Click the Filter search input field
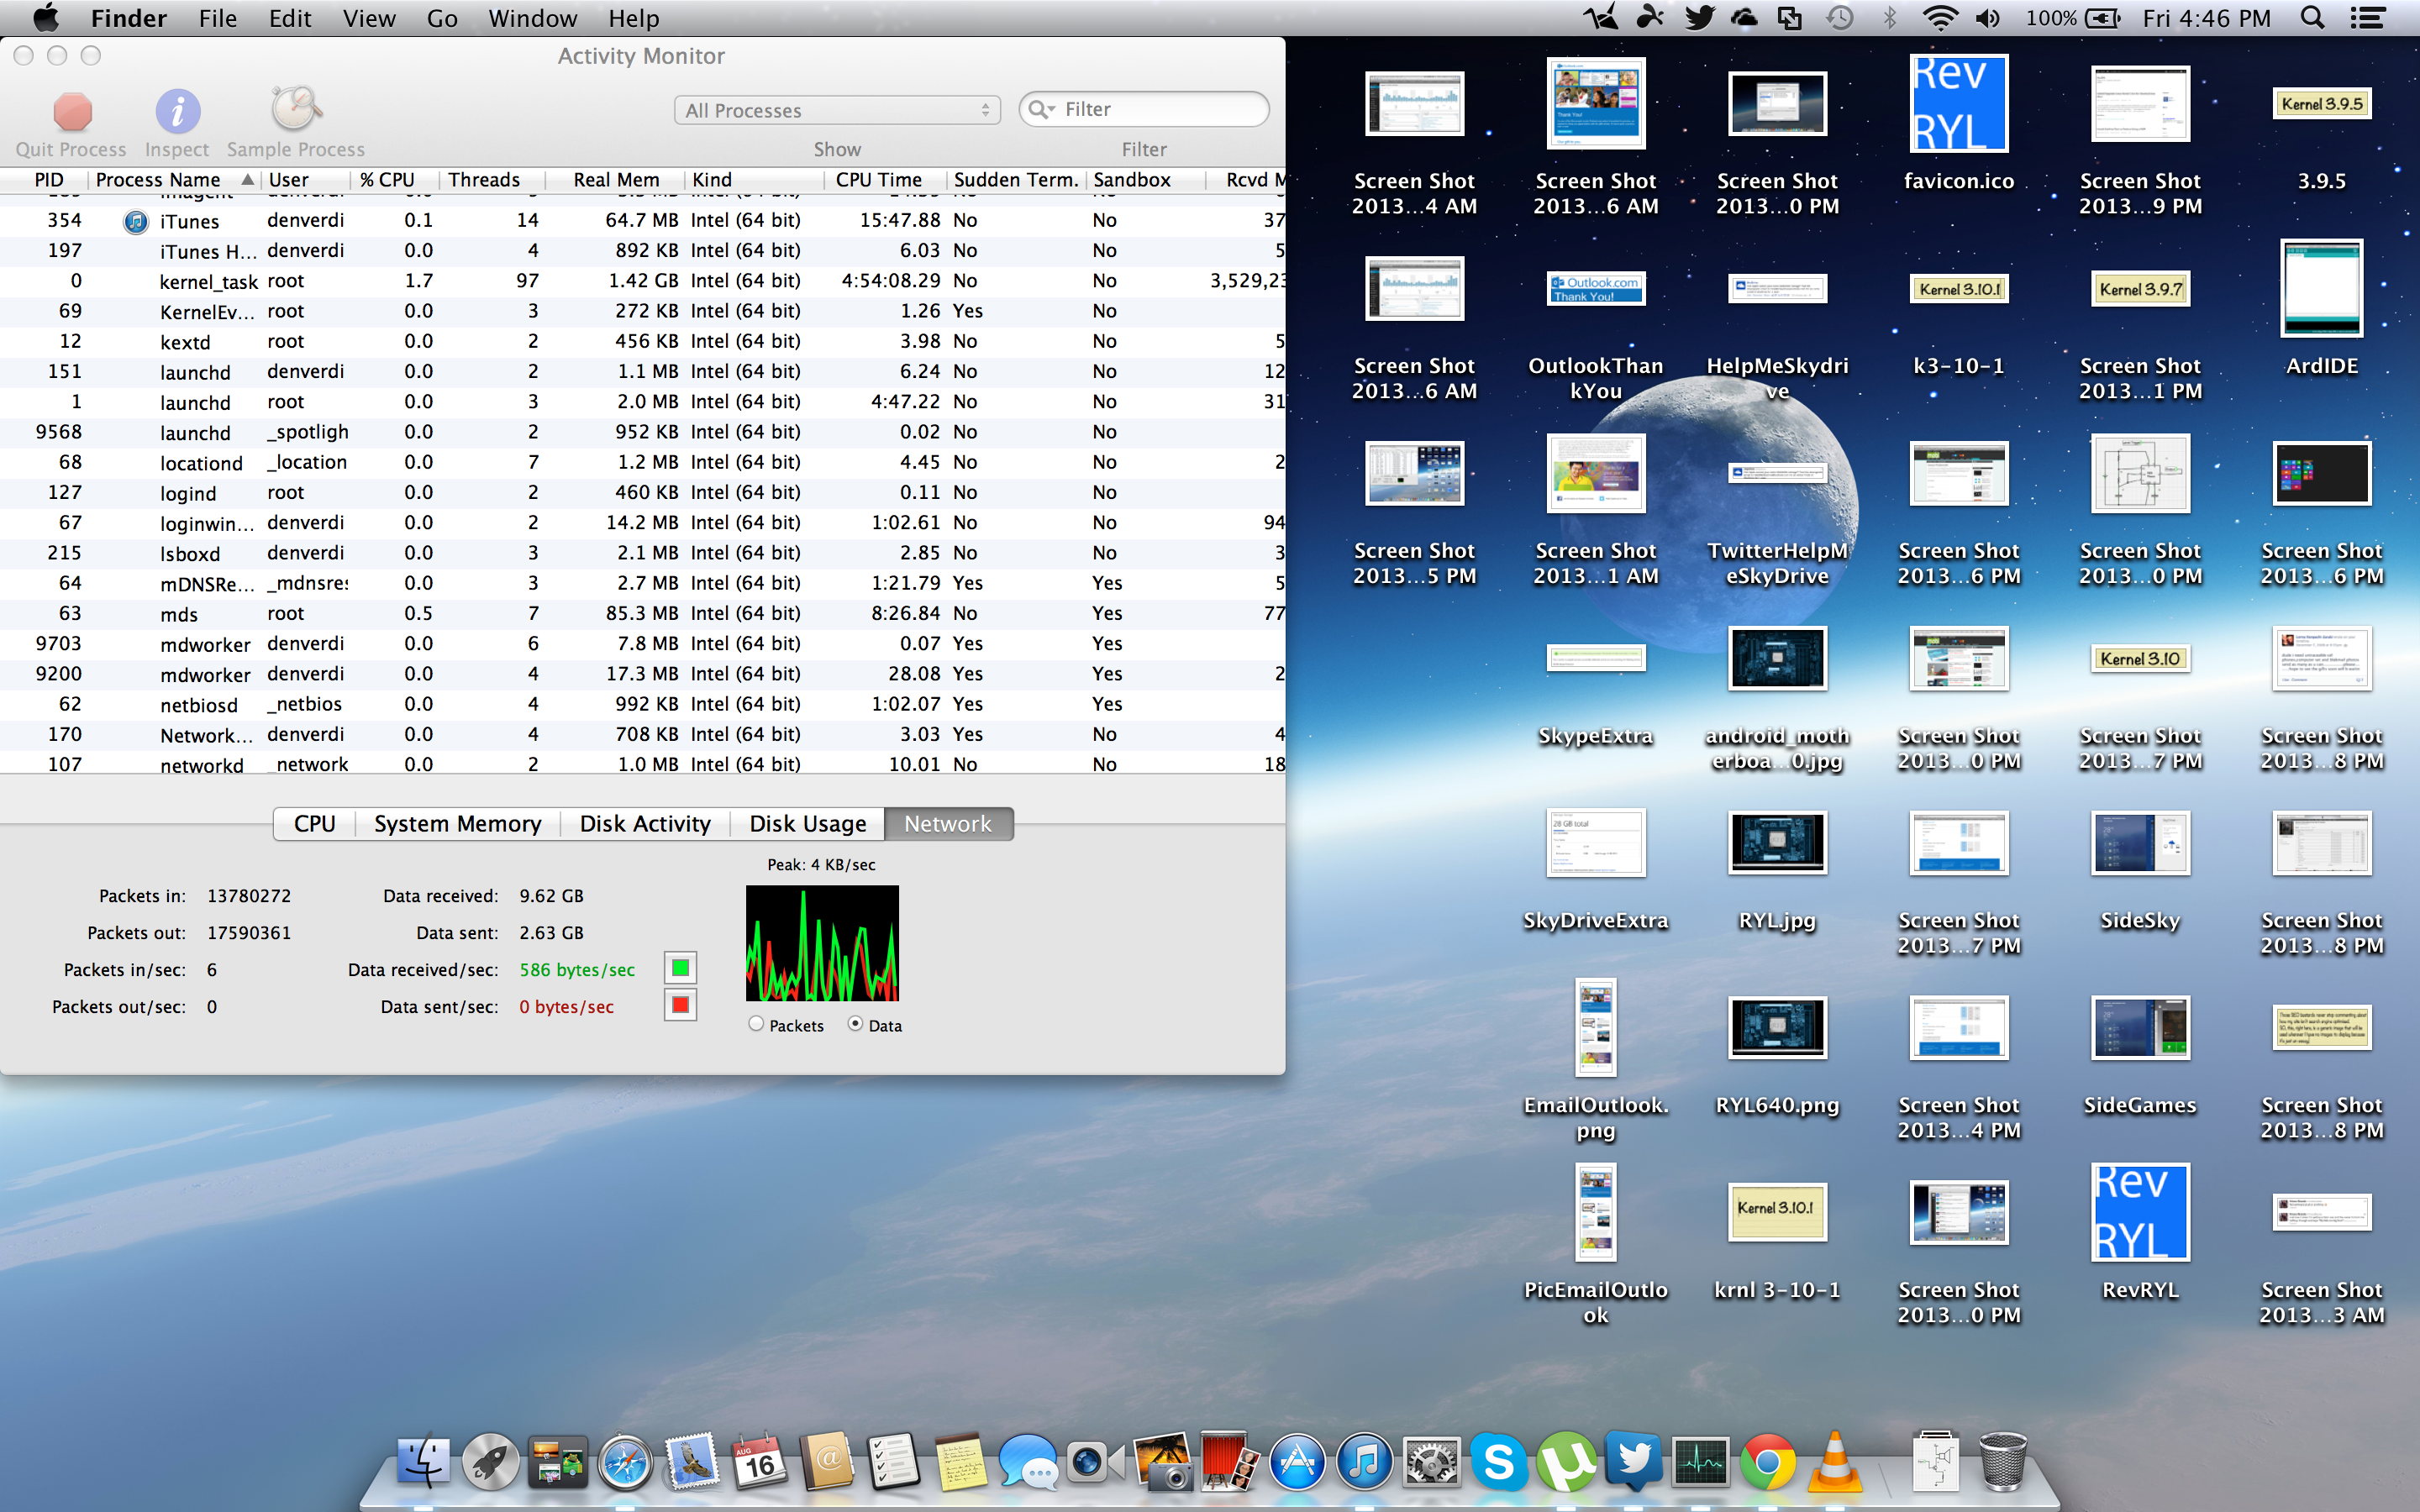Viewport: 2420px width, 1512px height. tap(1146, 108)
